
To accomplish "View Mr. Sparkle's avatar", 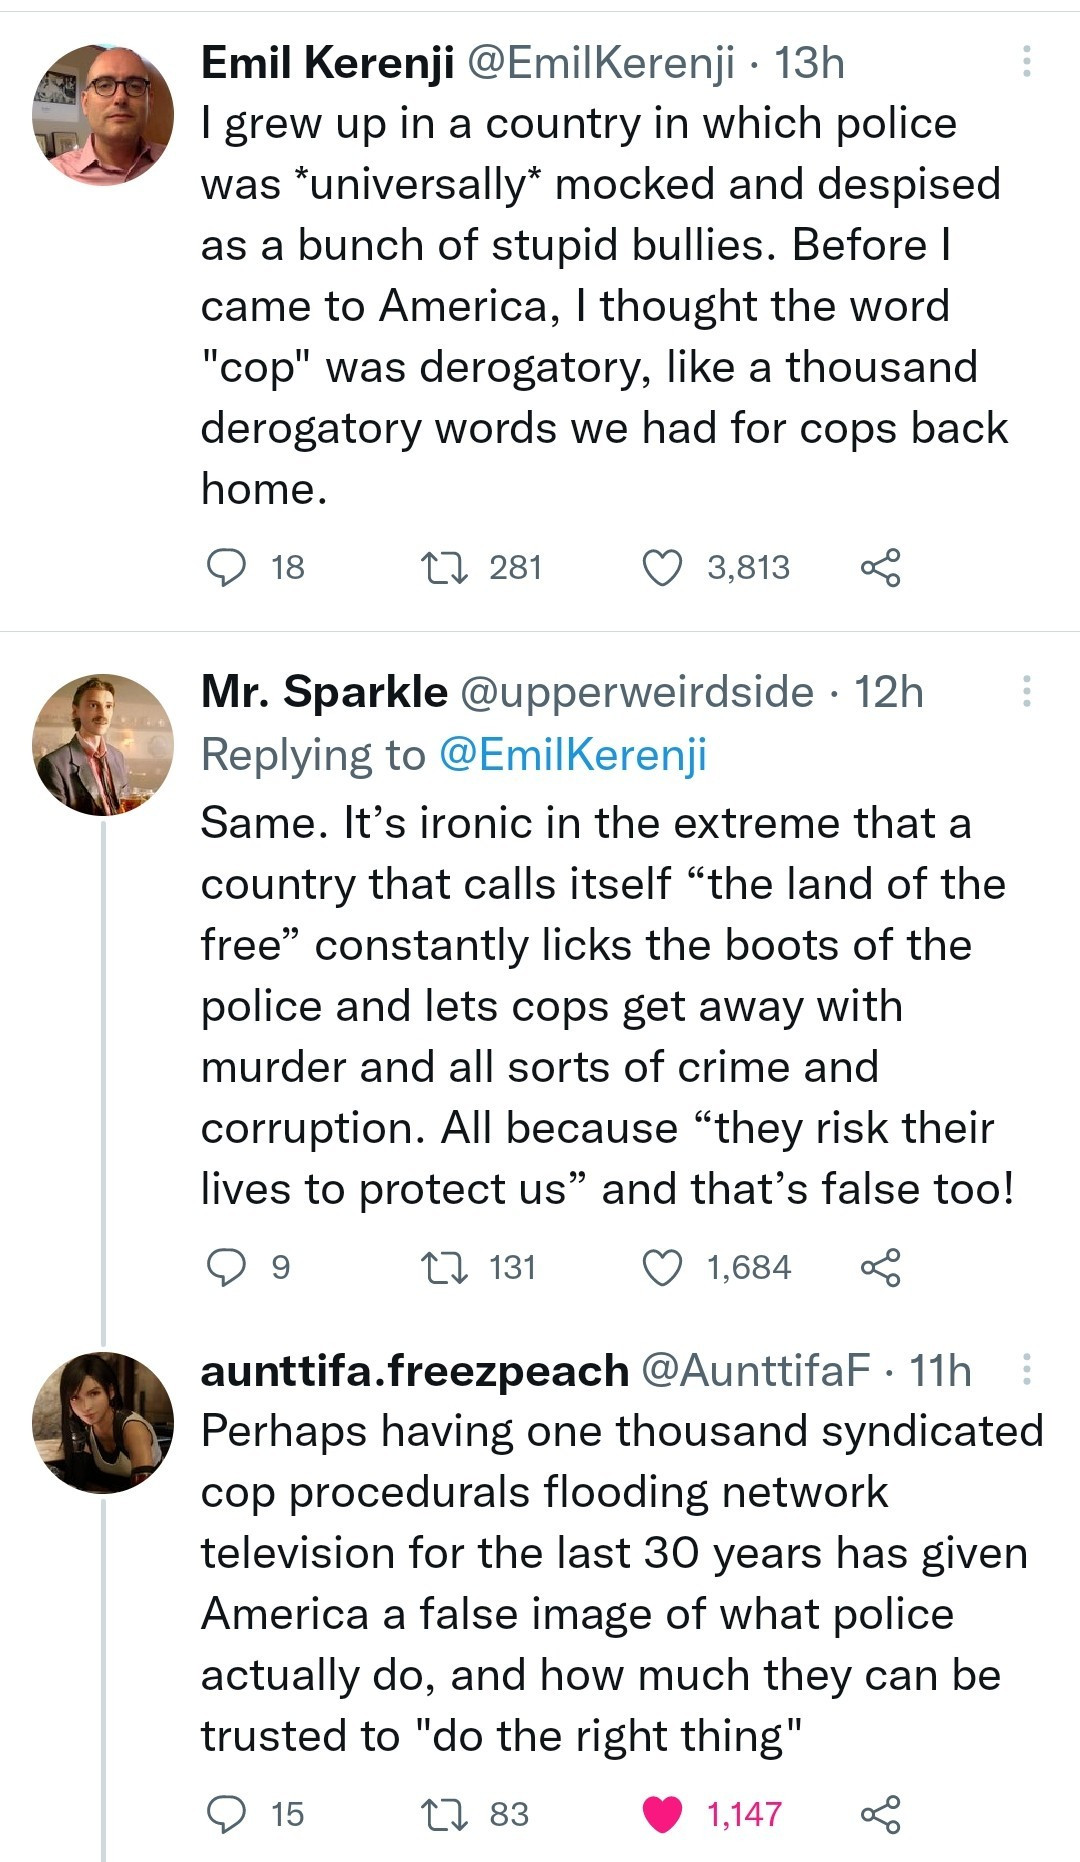I will coord(103,745).
